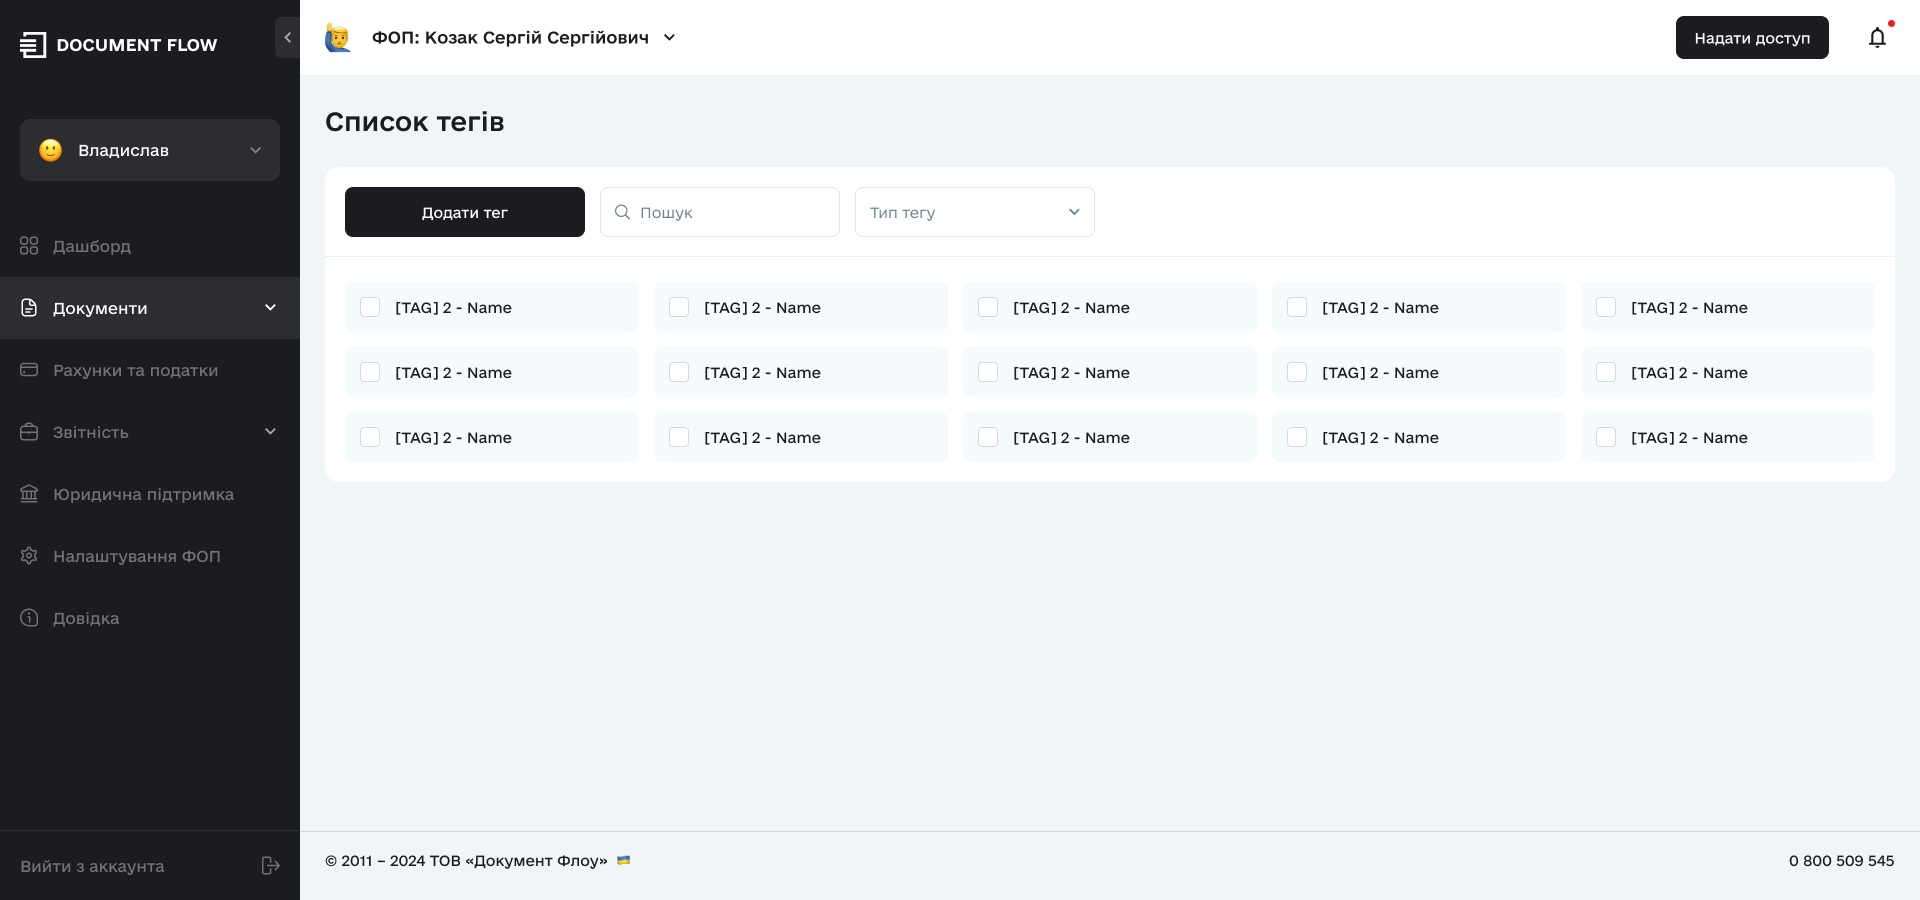Check the second tag in the bottom row
Viewport: 1920px width, 900px height.
[679, 437]
